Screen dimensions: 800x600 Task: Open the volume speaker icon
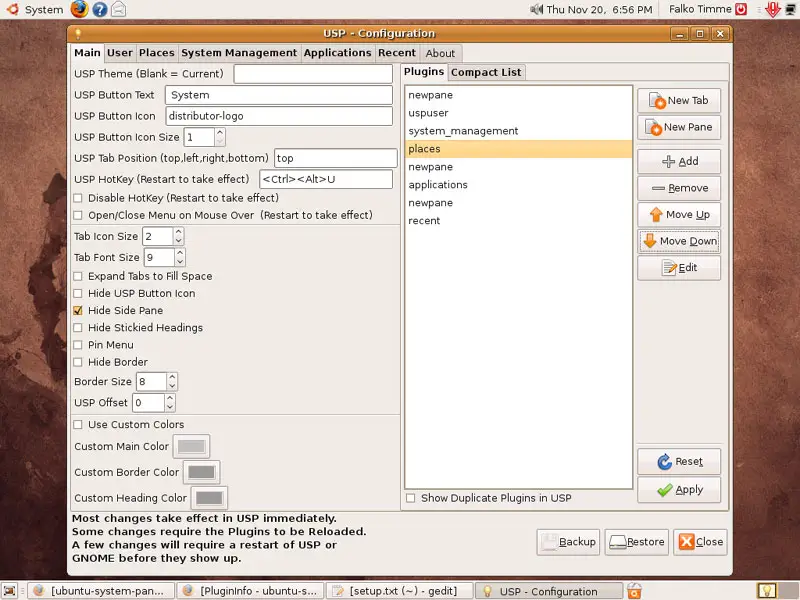pos(536,9)
